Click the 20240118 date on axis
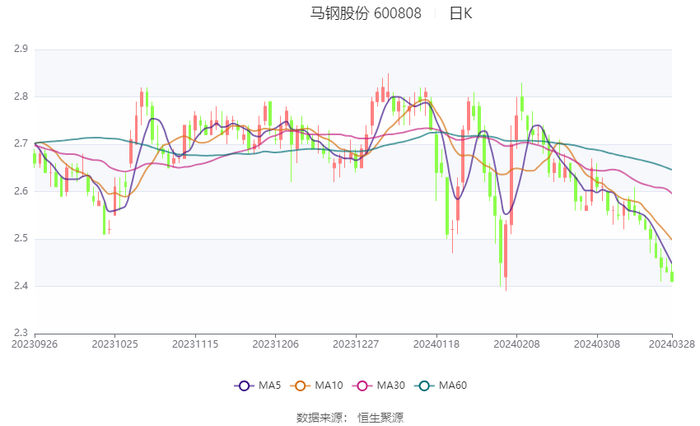The width and height of the screenshot is (700, 426). (x=436, y=344)
